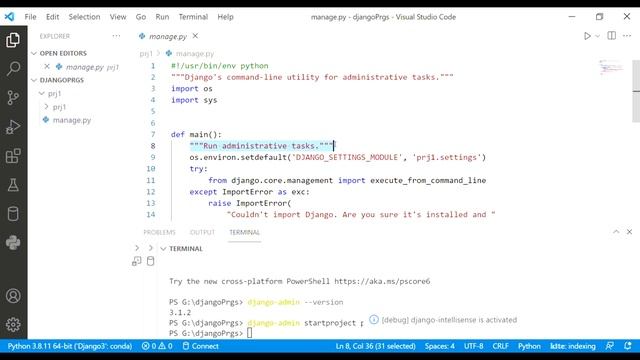Click the split terminal icon below chevrons

pyautogui.click(x=137, y=261)
